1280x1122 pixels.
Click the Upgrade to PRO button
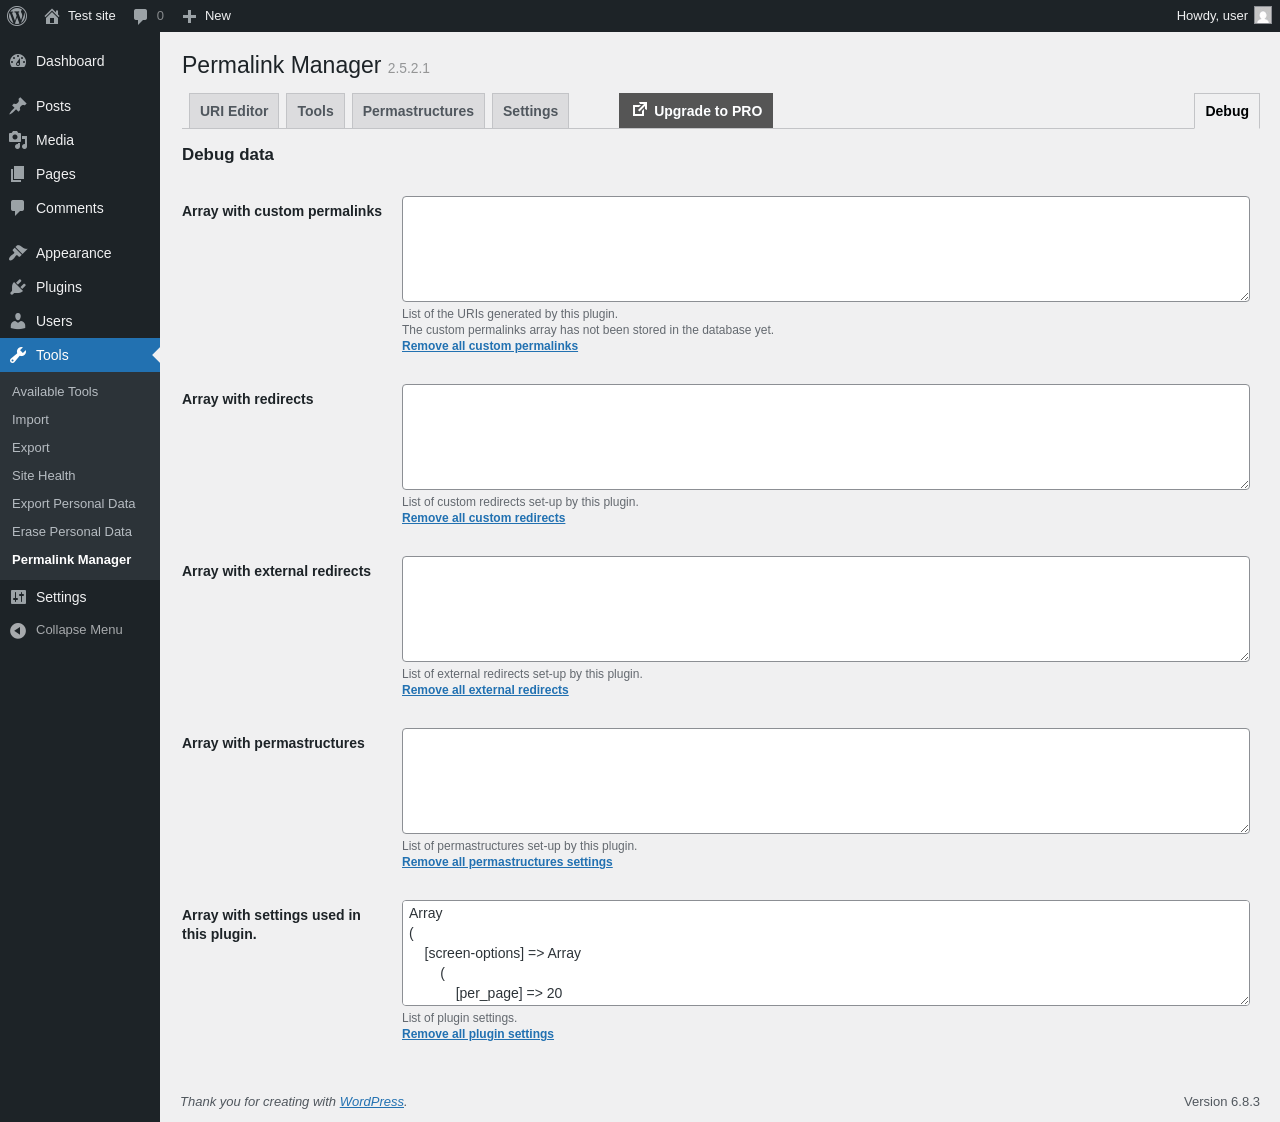pos(696,111)
